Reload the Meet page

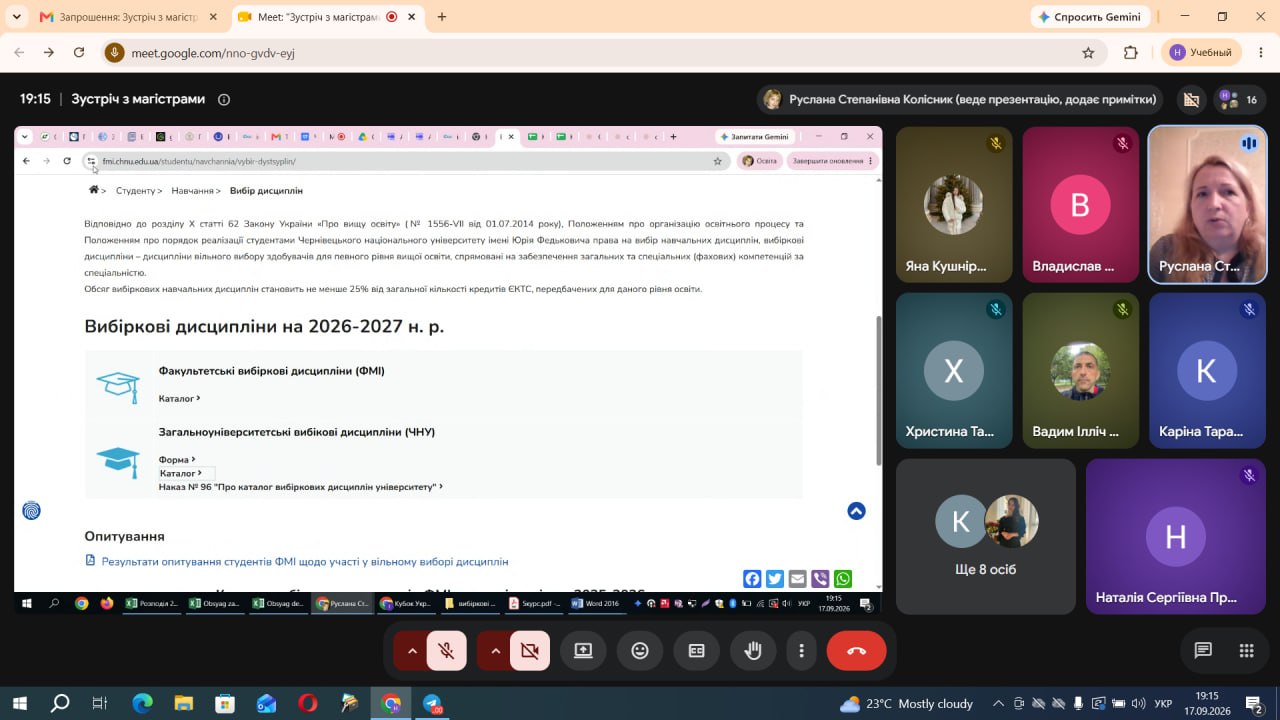click(x=79, y=53)
